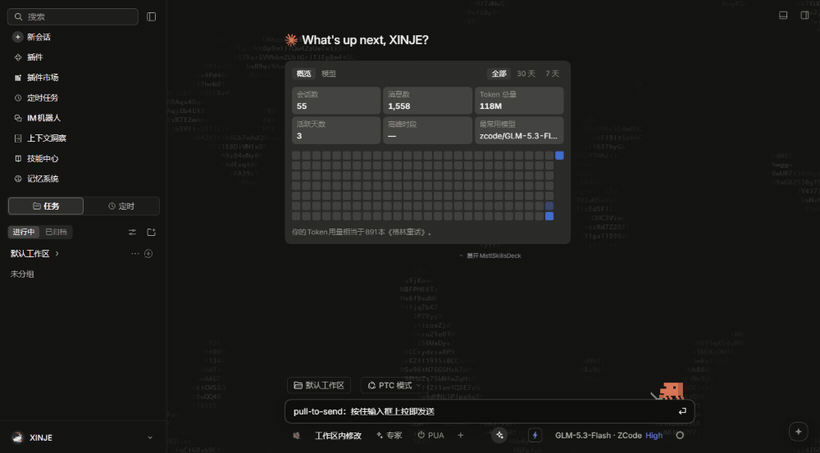The height and width of the screenshot is (453, 820).
Task: Toggle the bottom panel icon top-right
Action: pyautogui.click(x=783, y=15)
